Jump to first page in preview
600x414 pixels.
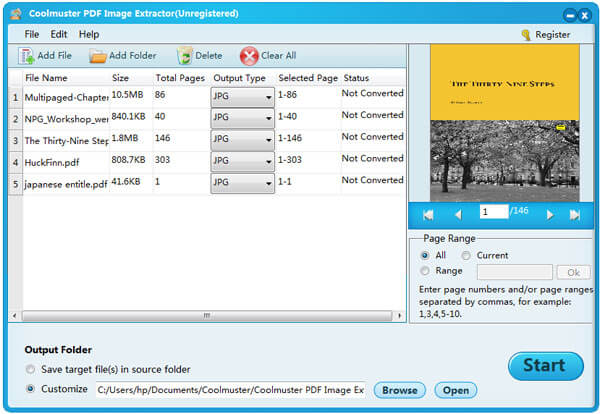(x=428, y=214)
